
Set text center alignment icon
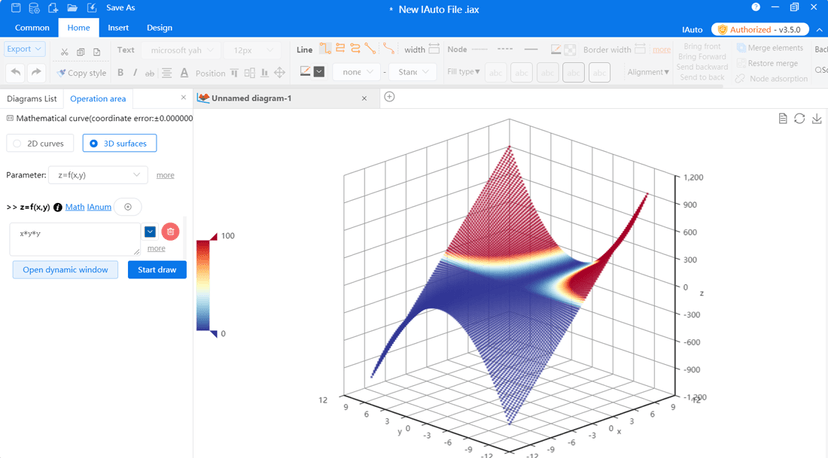coord(167,73)
